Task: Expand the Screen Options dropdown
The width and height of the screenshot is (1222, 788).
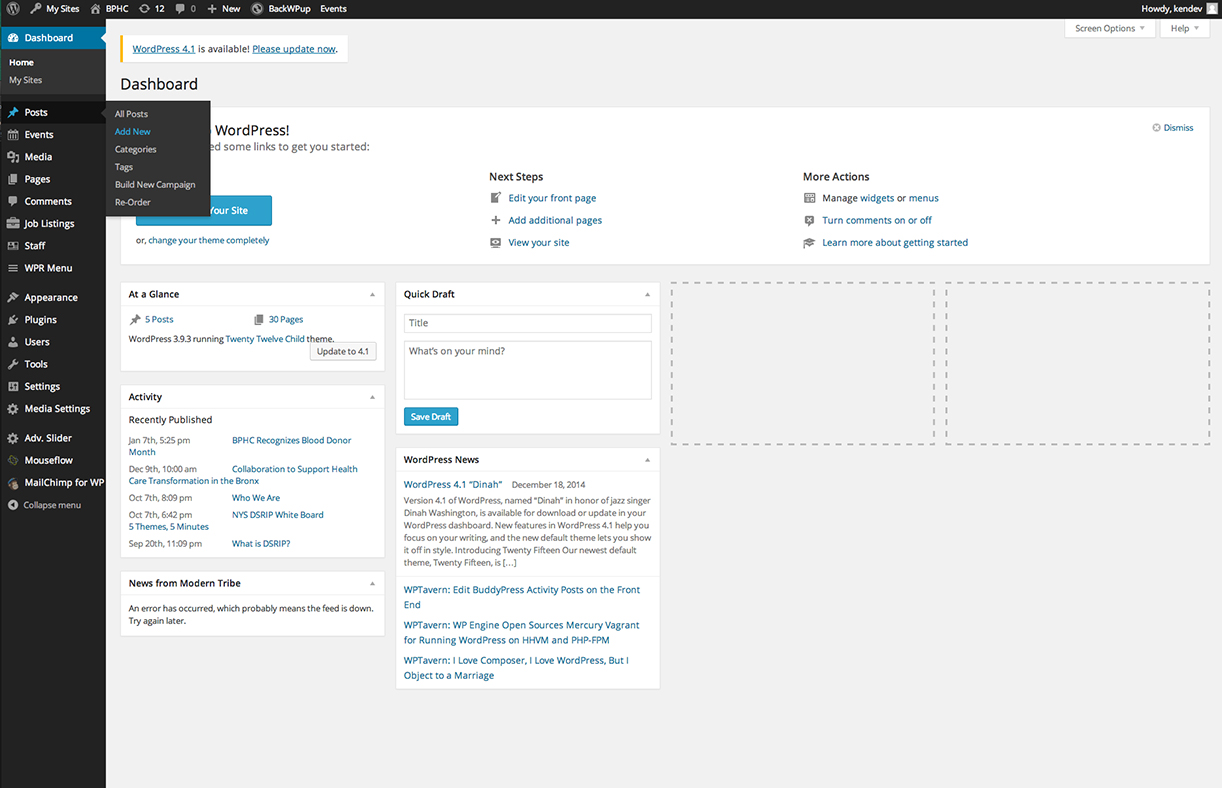Action: [1109, 29]
